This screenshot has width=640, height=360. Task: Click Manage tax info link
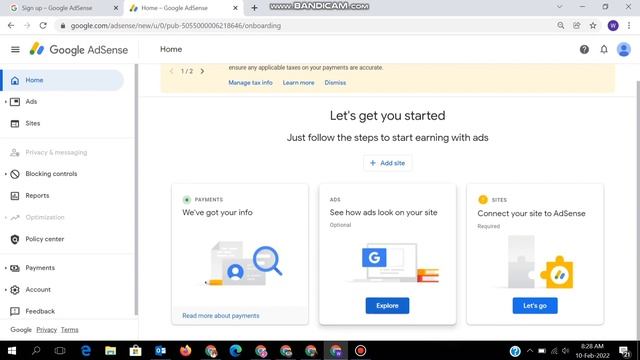[x=250, y=83]
